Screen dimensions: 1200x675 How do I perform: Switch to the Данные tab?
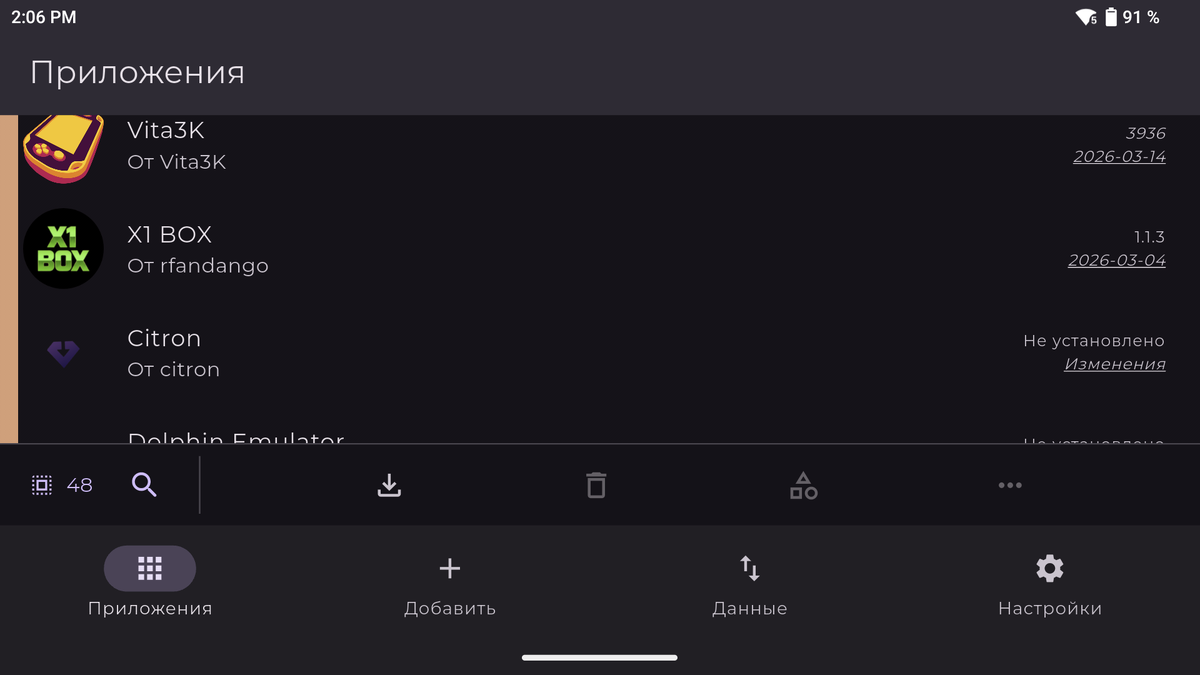pyautogui.click(x=750, y=586)
